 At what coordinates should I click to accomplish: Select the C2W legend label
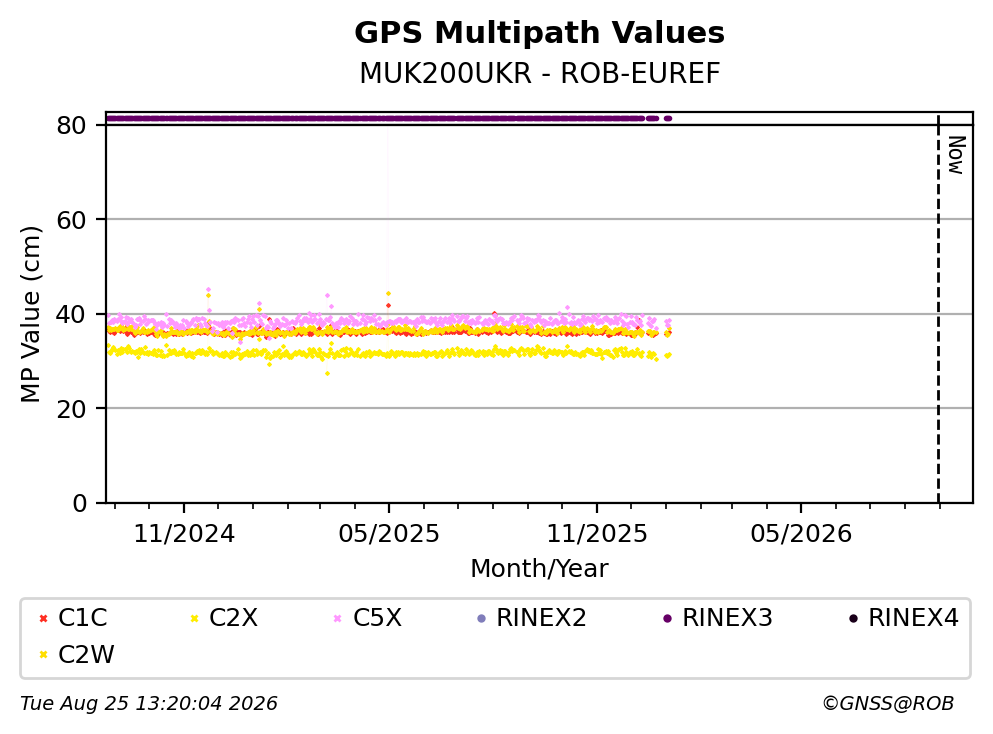pos(86,655)
